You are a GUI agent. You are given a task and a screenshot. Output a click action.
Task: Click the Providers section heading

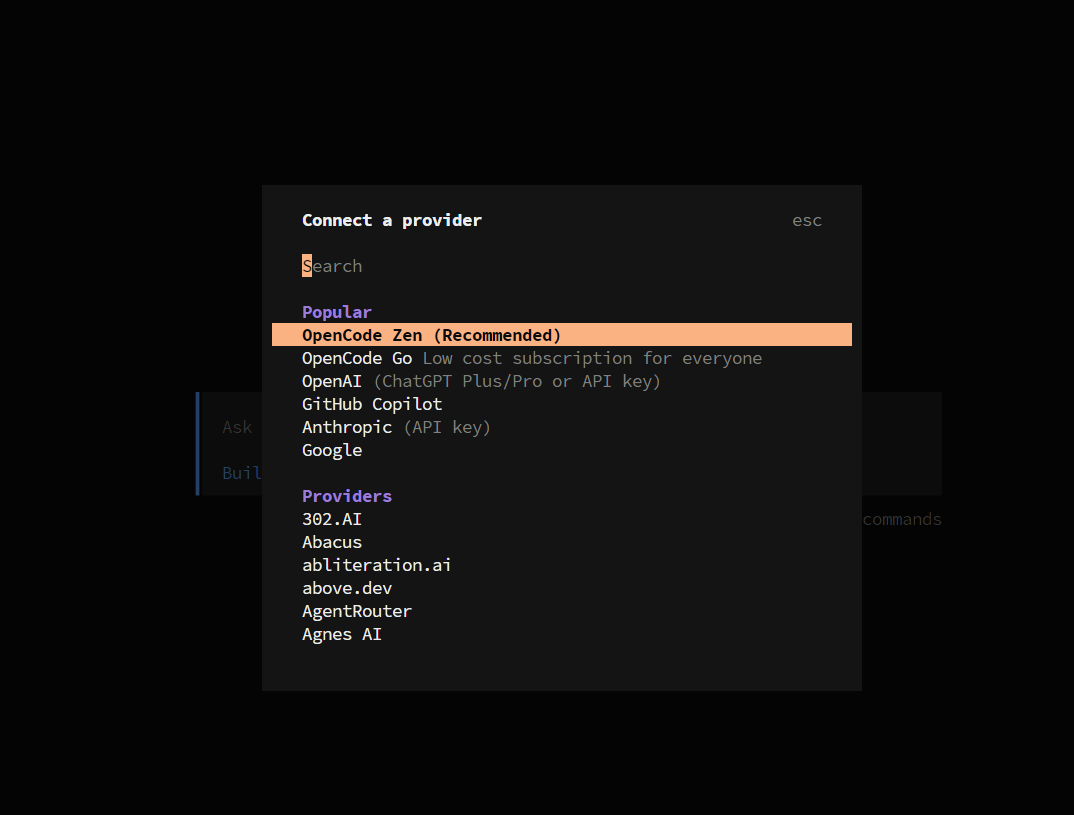click(347, 496)
